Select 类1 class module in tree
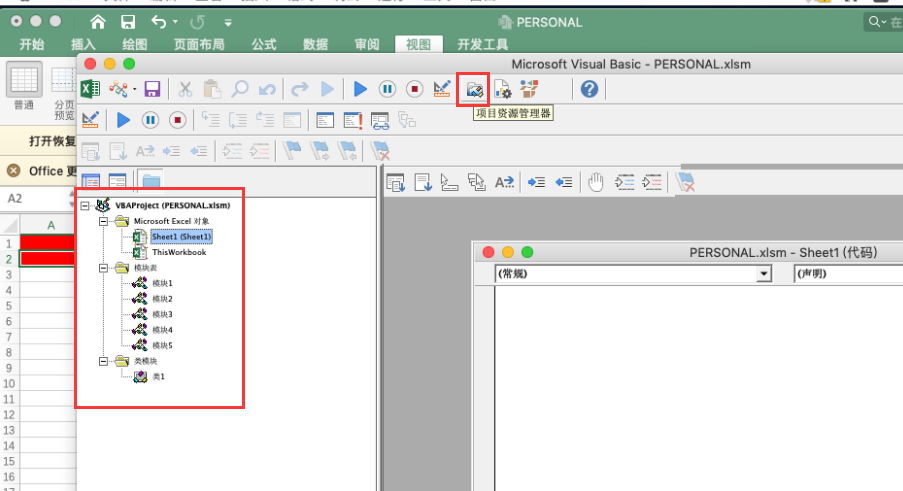Image resolution: width=903 pixels, height=491 pixels. [158, 376]
